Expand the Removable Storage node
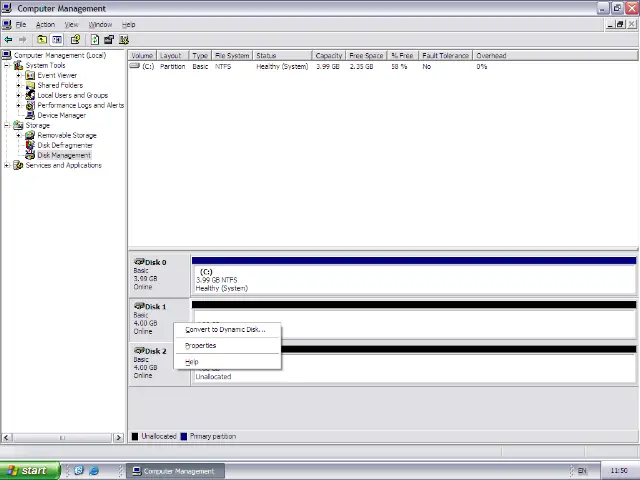The image size is (640, 480). pyautogui.click(x=18, y=135)
